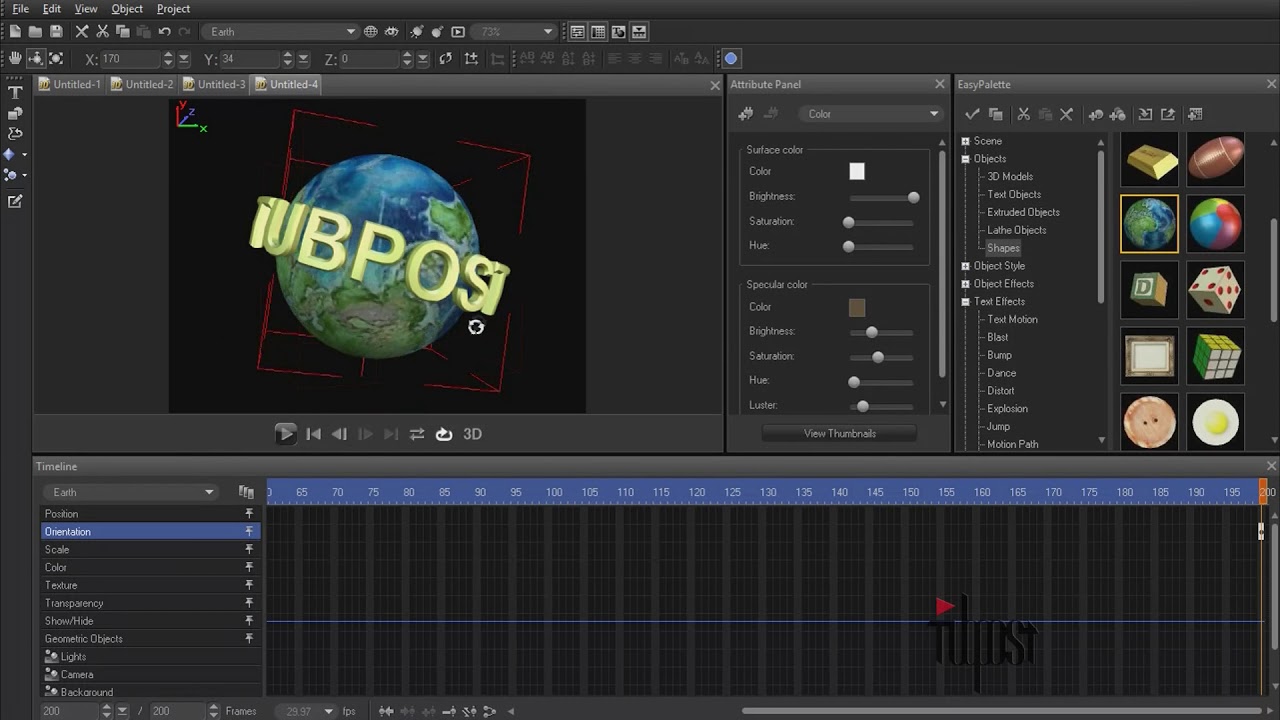Toggle object visibility with the eye icon
Image resolution: width=1280 pixels, height=720 pixels.
click(392, 32)
